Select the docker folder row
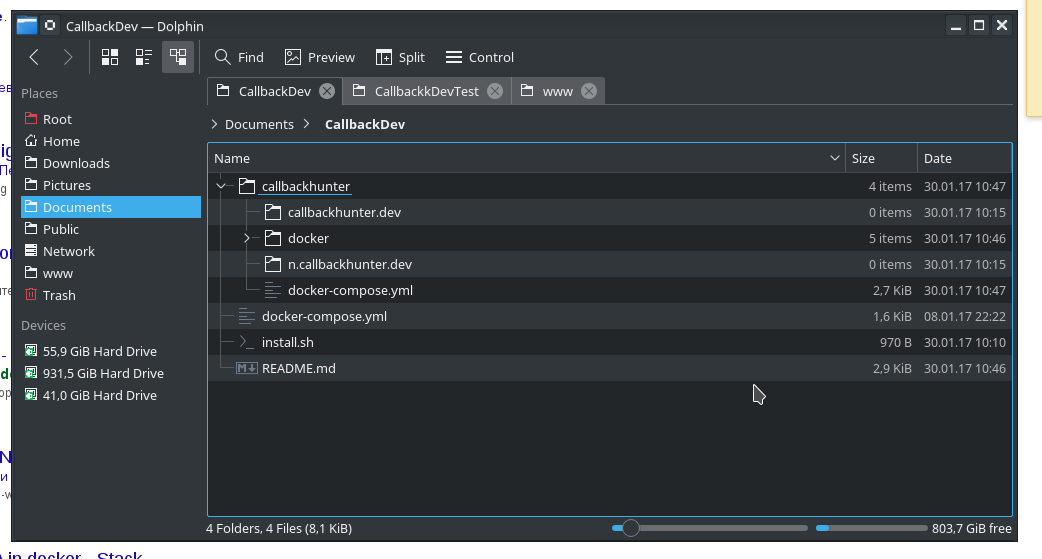Viewport: 1042px width, 559px height. [609, 238]
